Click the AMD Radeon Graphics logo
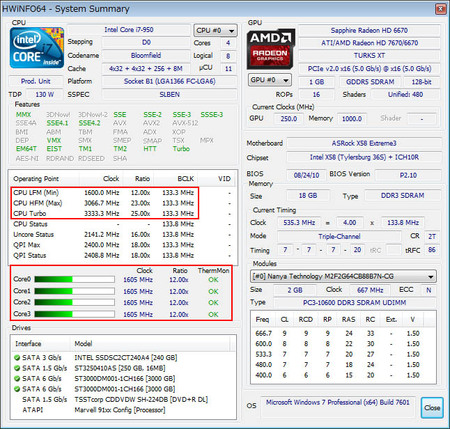Image resolution: width=450 pixels, height=429 pixels. coord(270,49)
